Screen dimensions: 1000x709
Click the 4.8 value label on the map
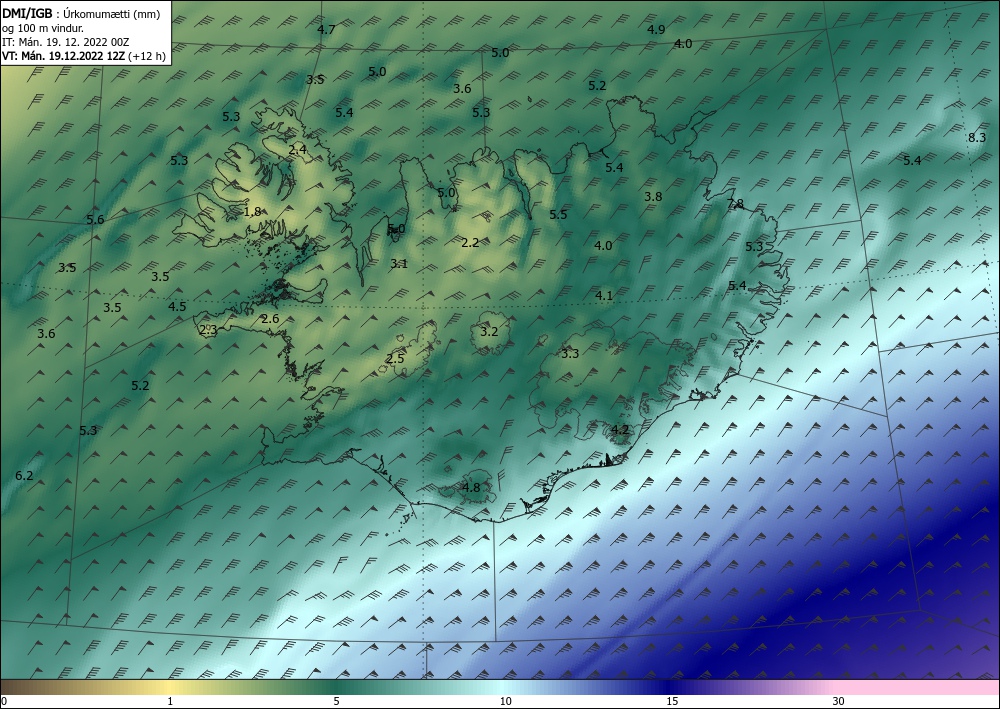coord(471,488)
